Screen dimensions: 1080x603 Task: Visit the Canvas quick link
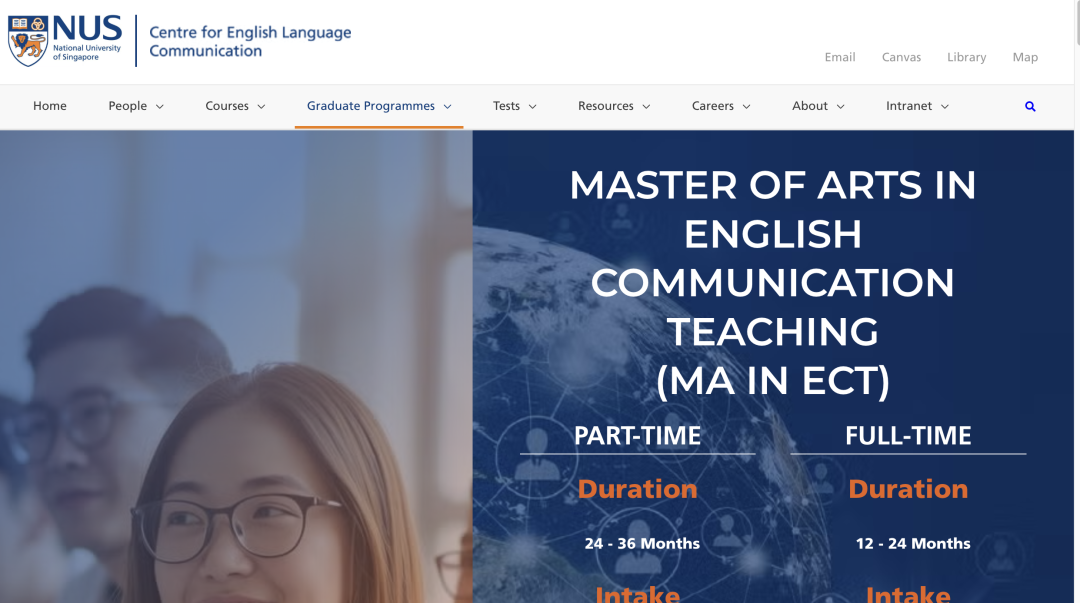point(901,57)
